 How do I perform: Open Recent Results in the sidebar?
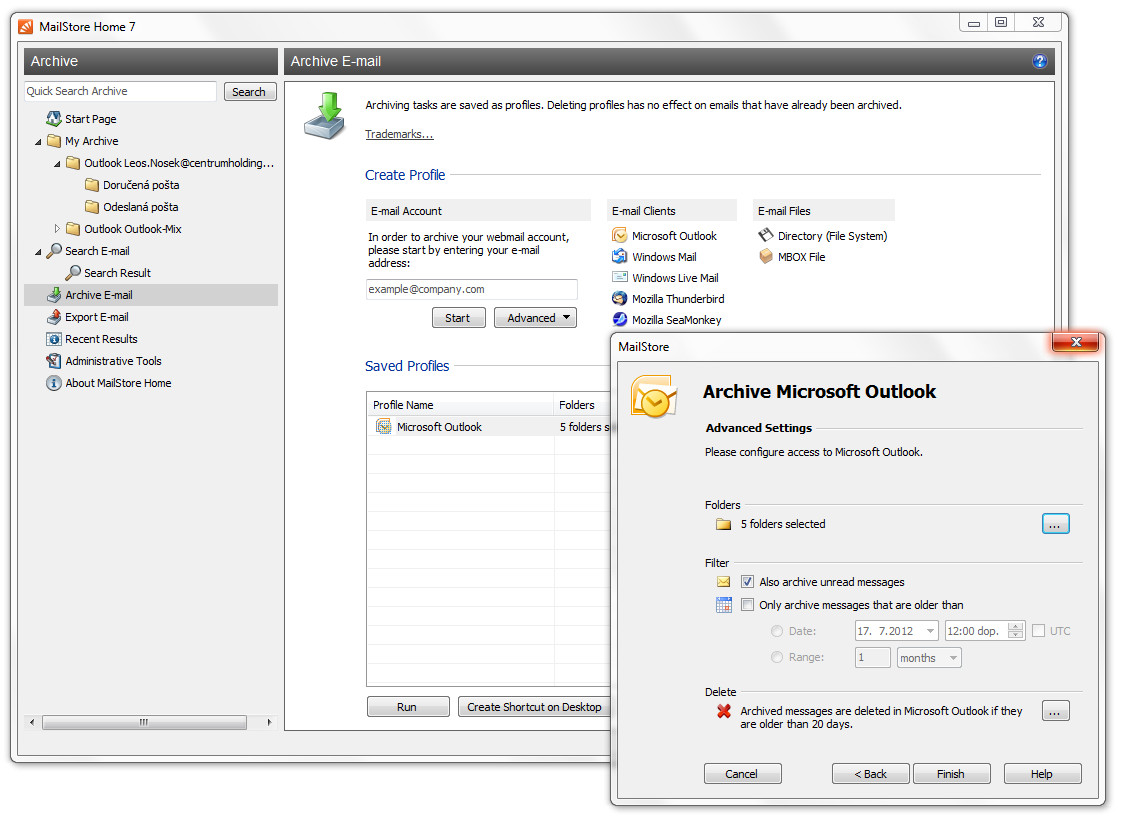click(x=101, y=339)
